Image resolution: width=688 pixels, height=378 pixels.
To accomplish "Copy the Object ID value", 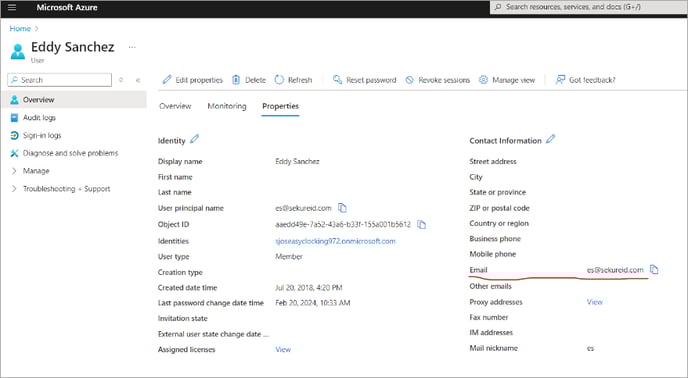I will 422,224.
